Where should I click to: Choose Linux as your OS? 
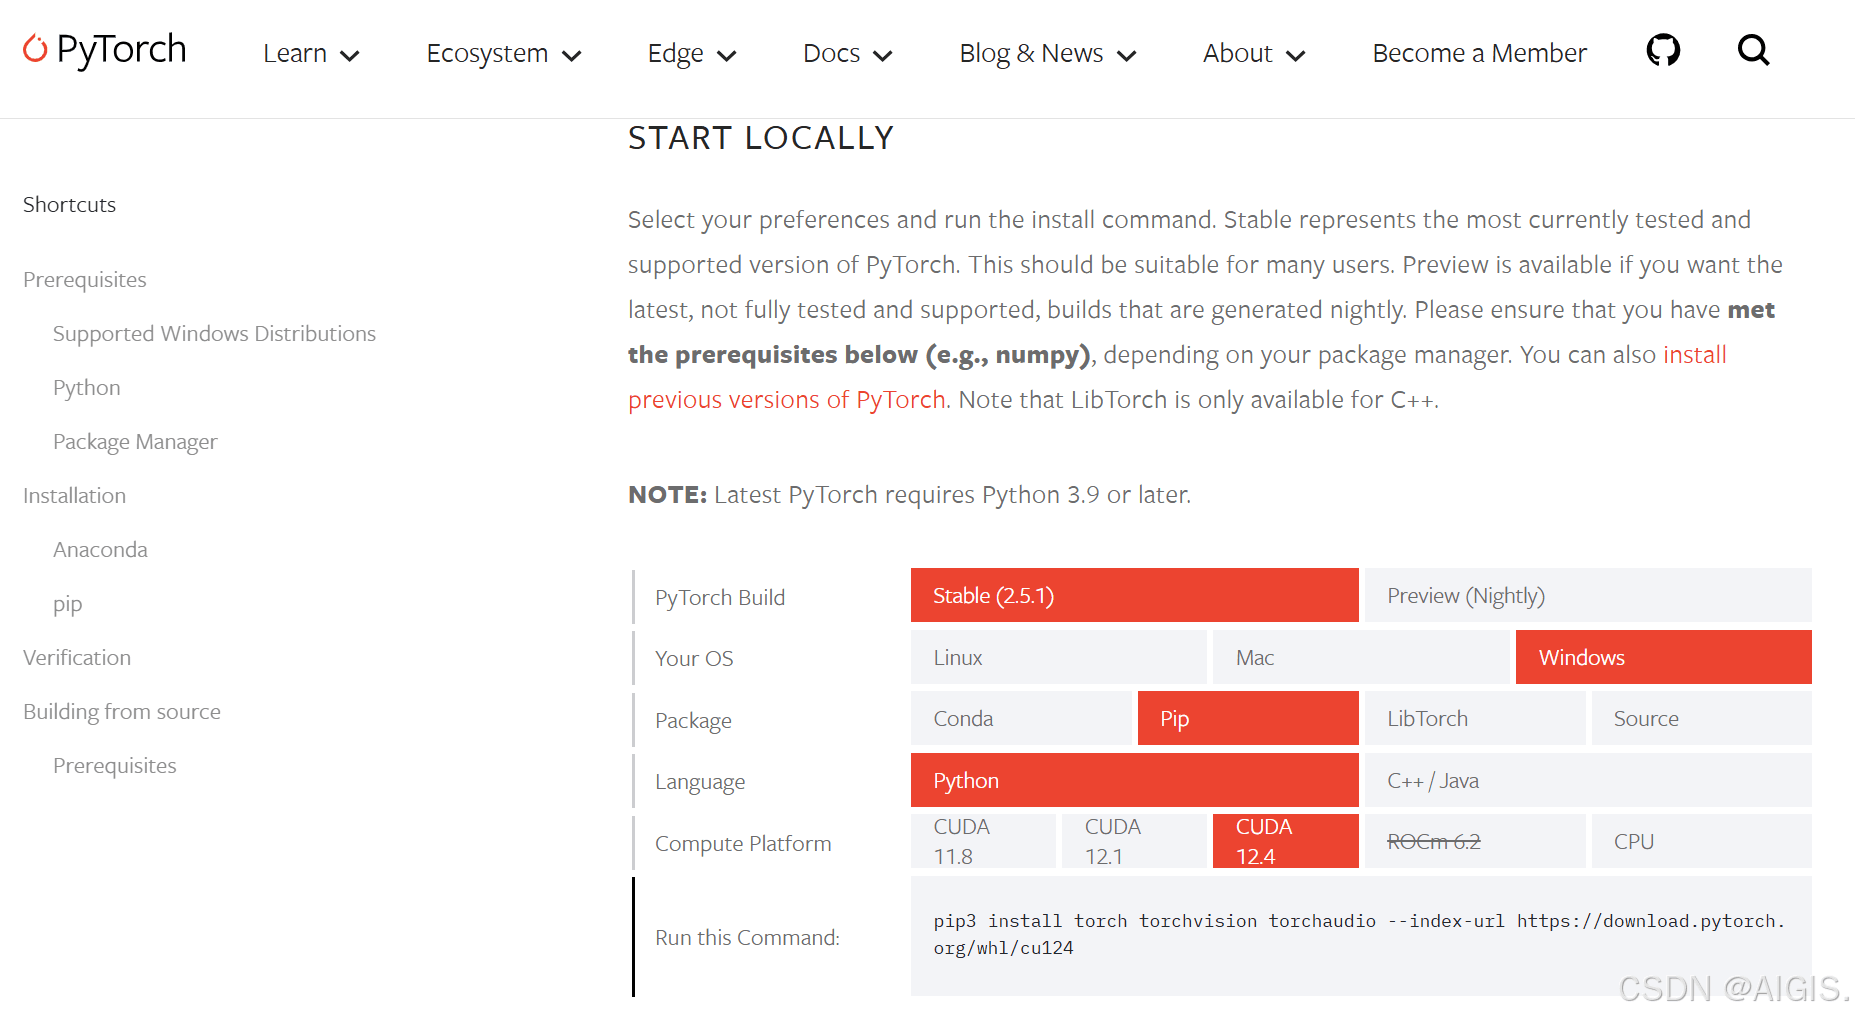pos(1057,658)
